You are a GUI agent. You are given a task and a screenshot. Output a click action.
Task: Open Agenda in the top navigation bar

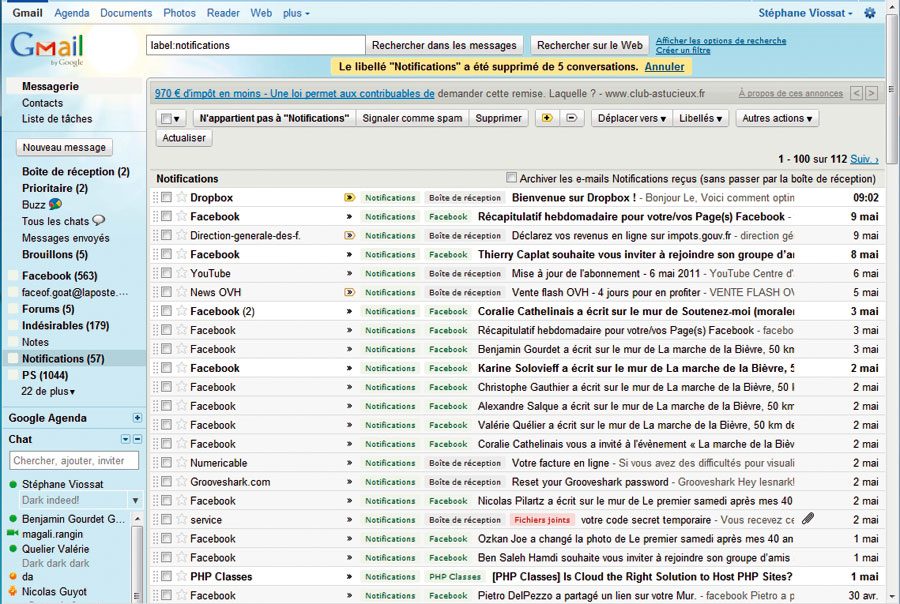[x=72, y=13]
